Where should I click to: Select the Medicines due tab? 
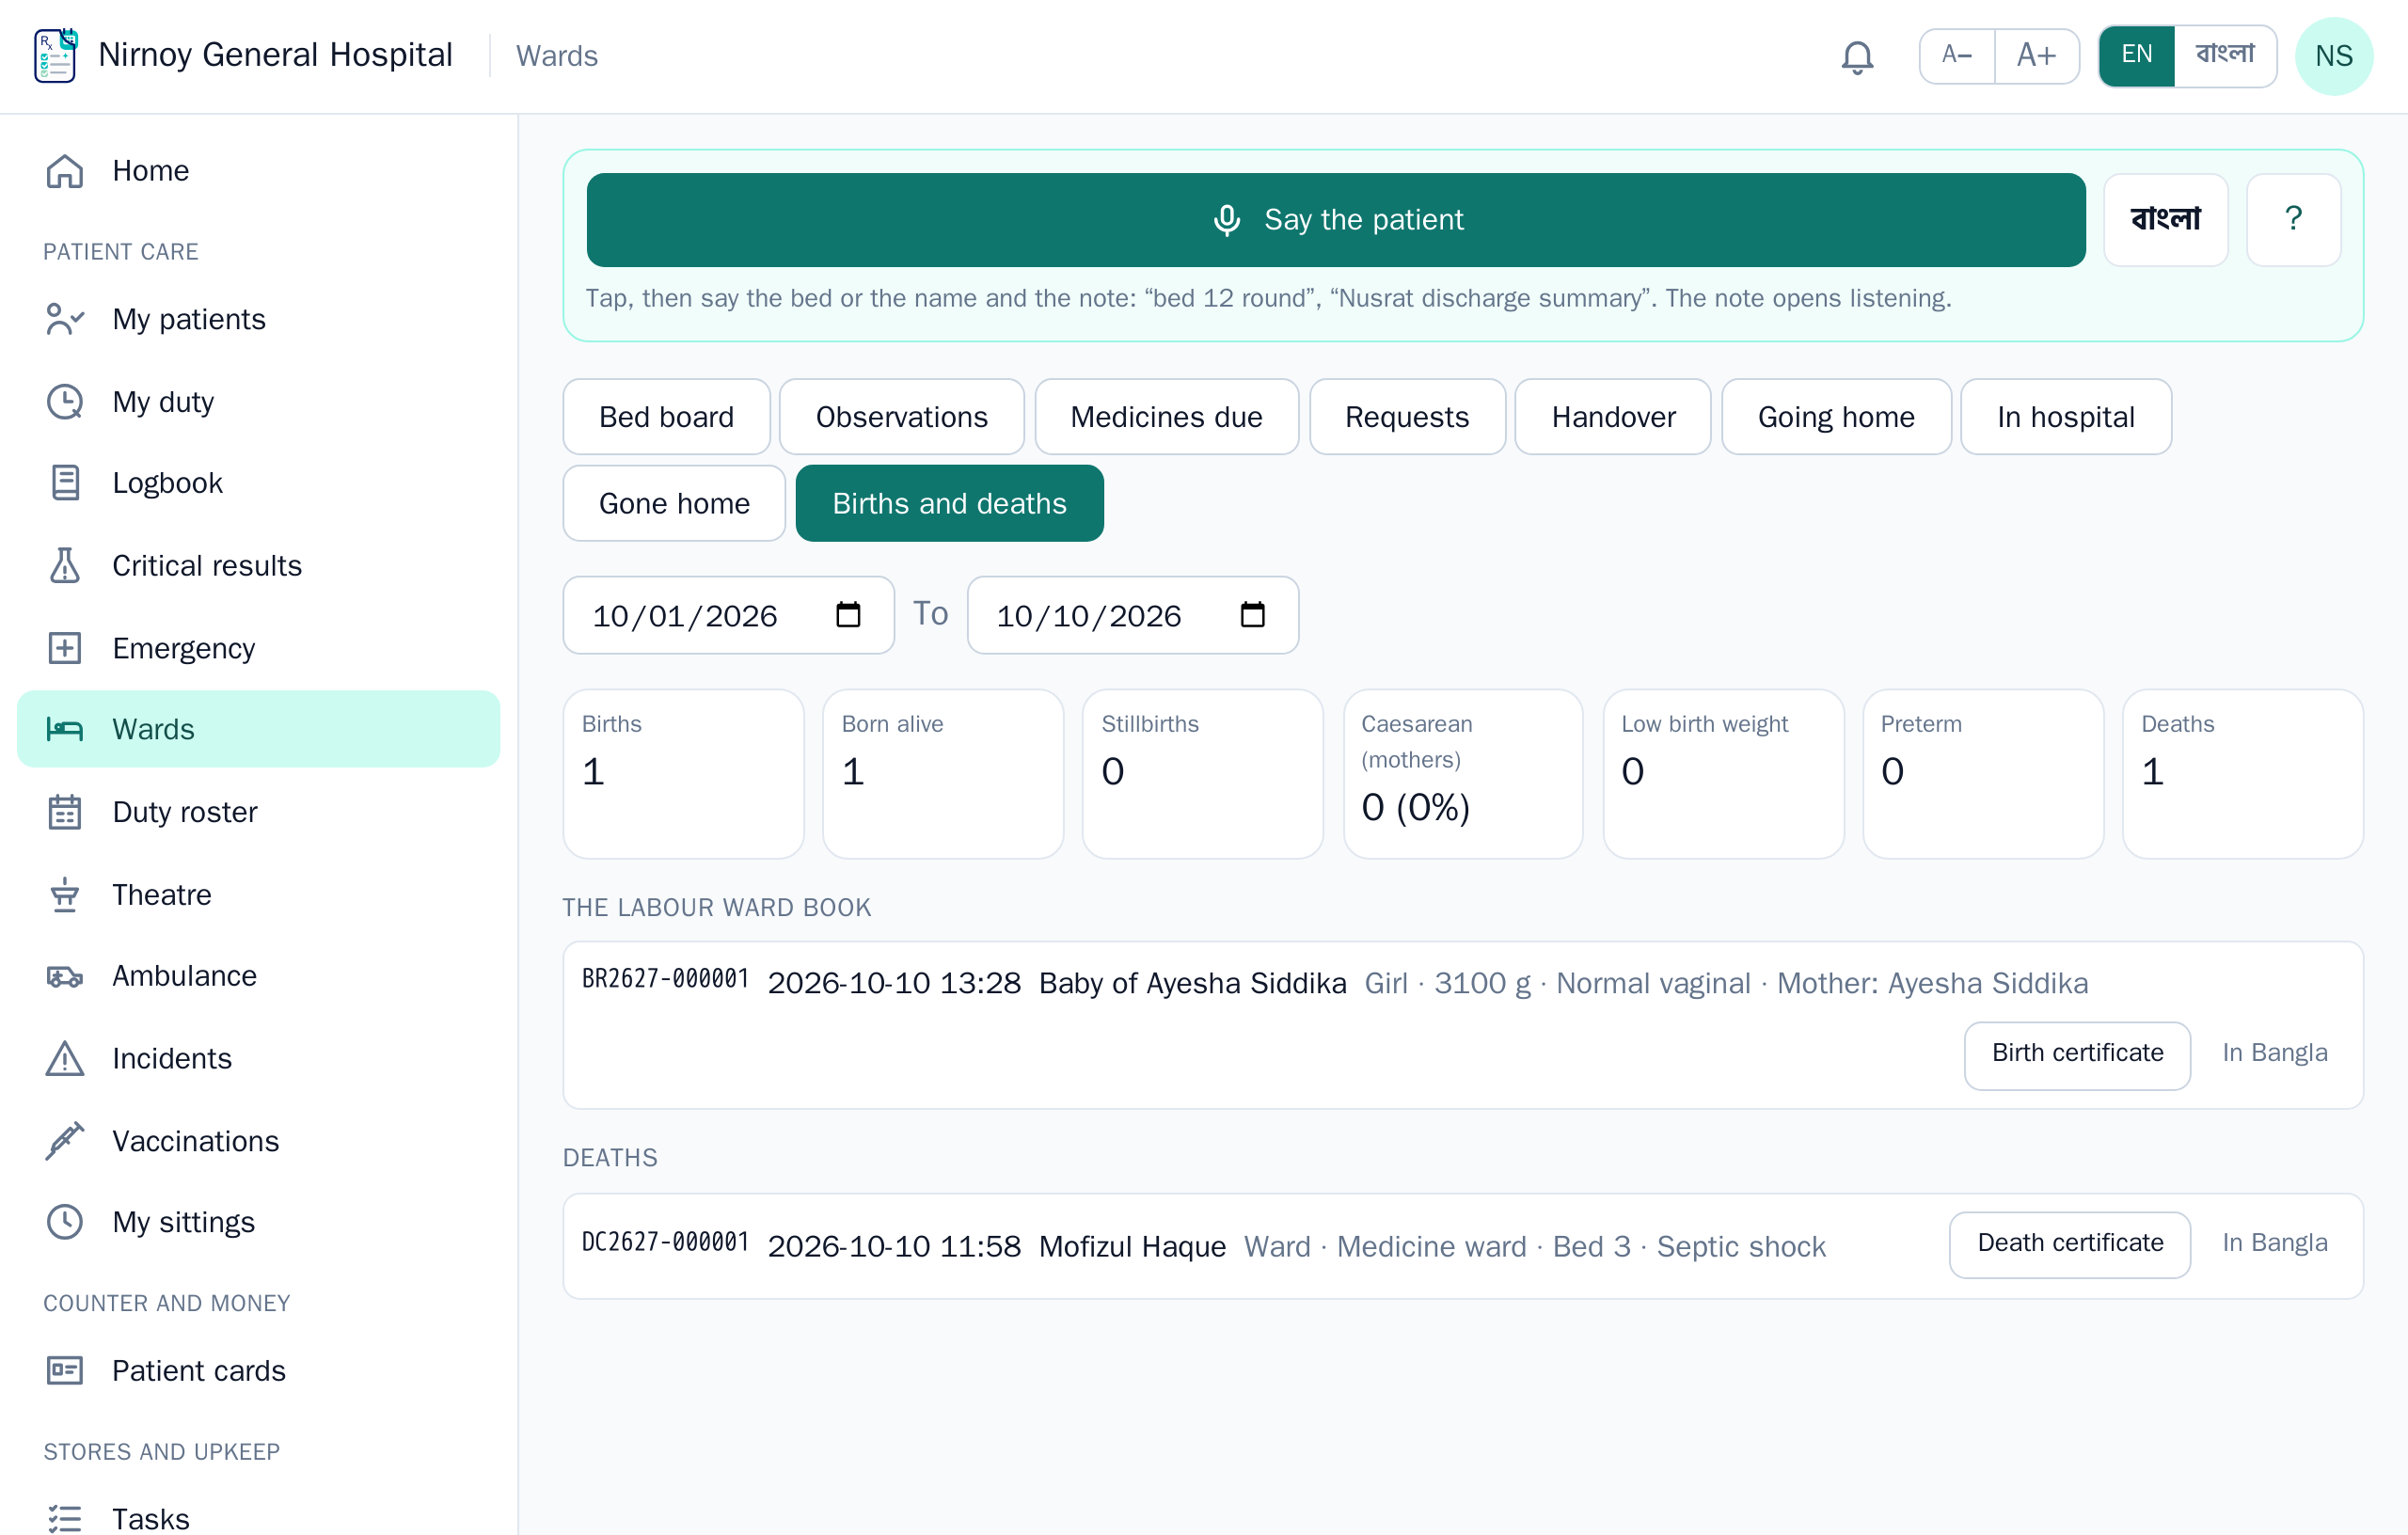point(1166,416)
